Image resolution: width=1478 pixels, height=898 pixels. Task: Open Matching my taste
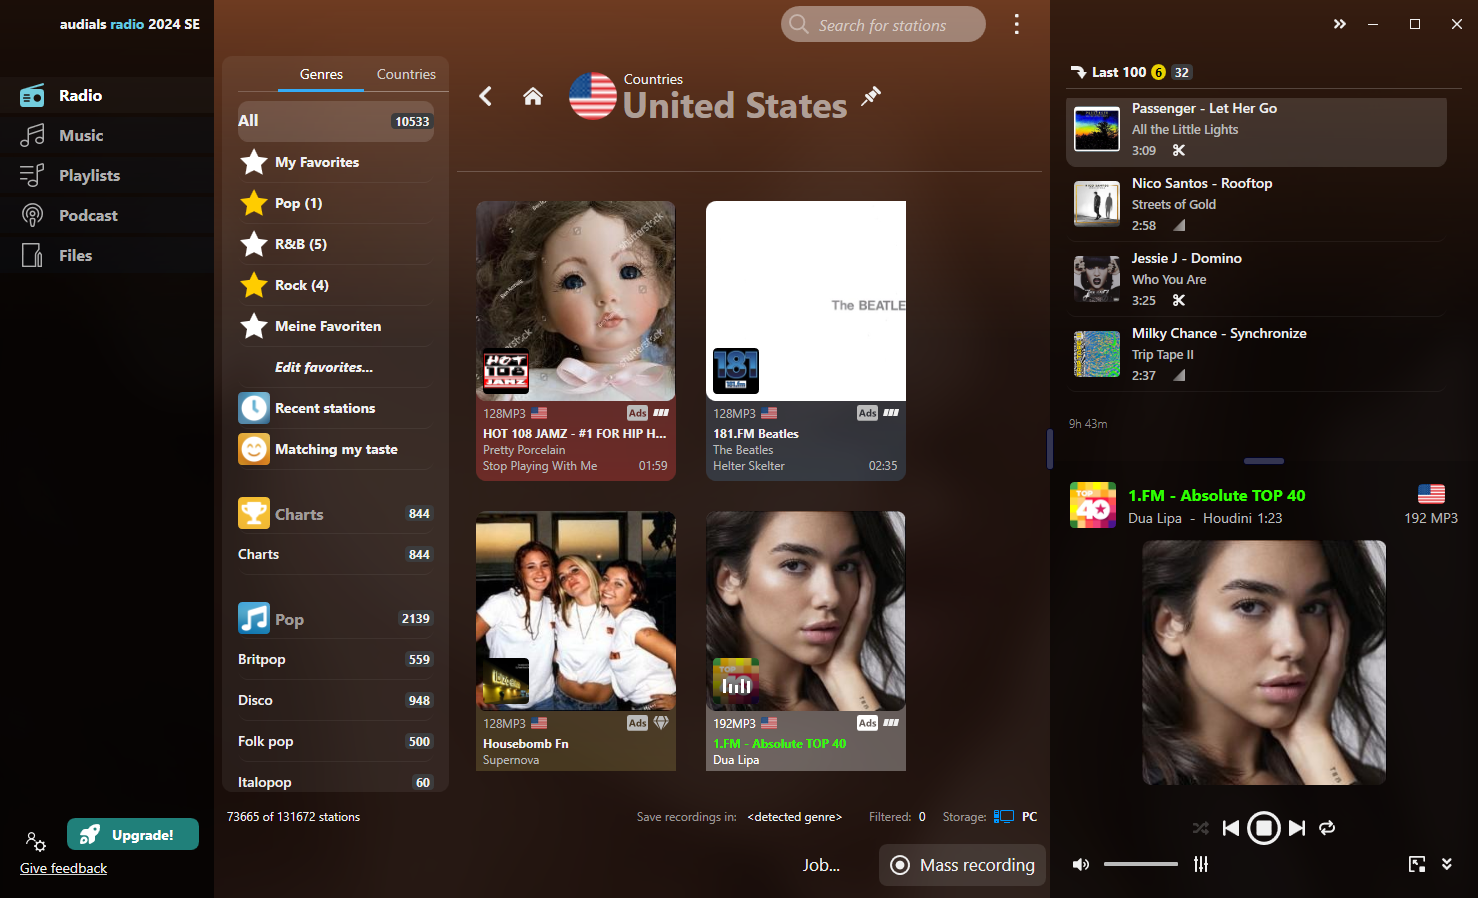click(335, 449)
